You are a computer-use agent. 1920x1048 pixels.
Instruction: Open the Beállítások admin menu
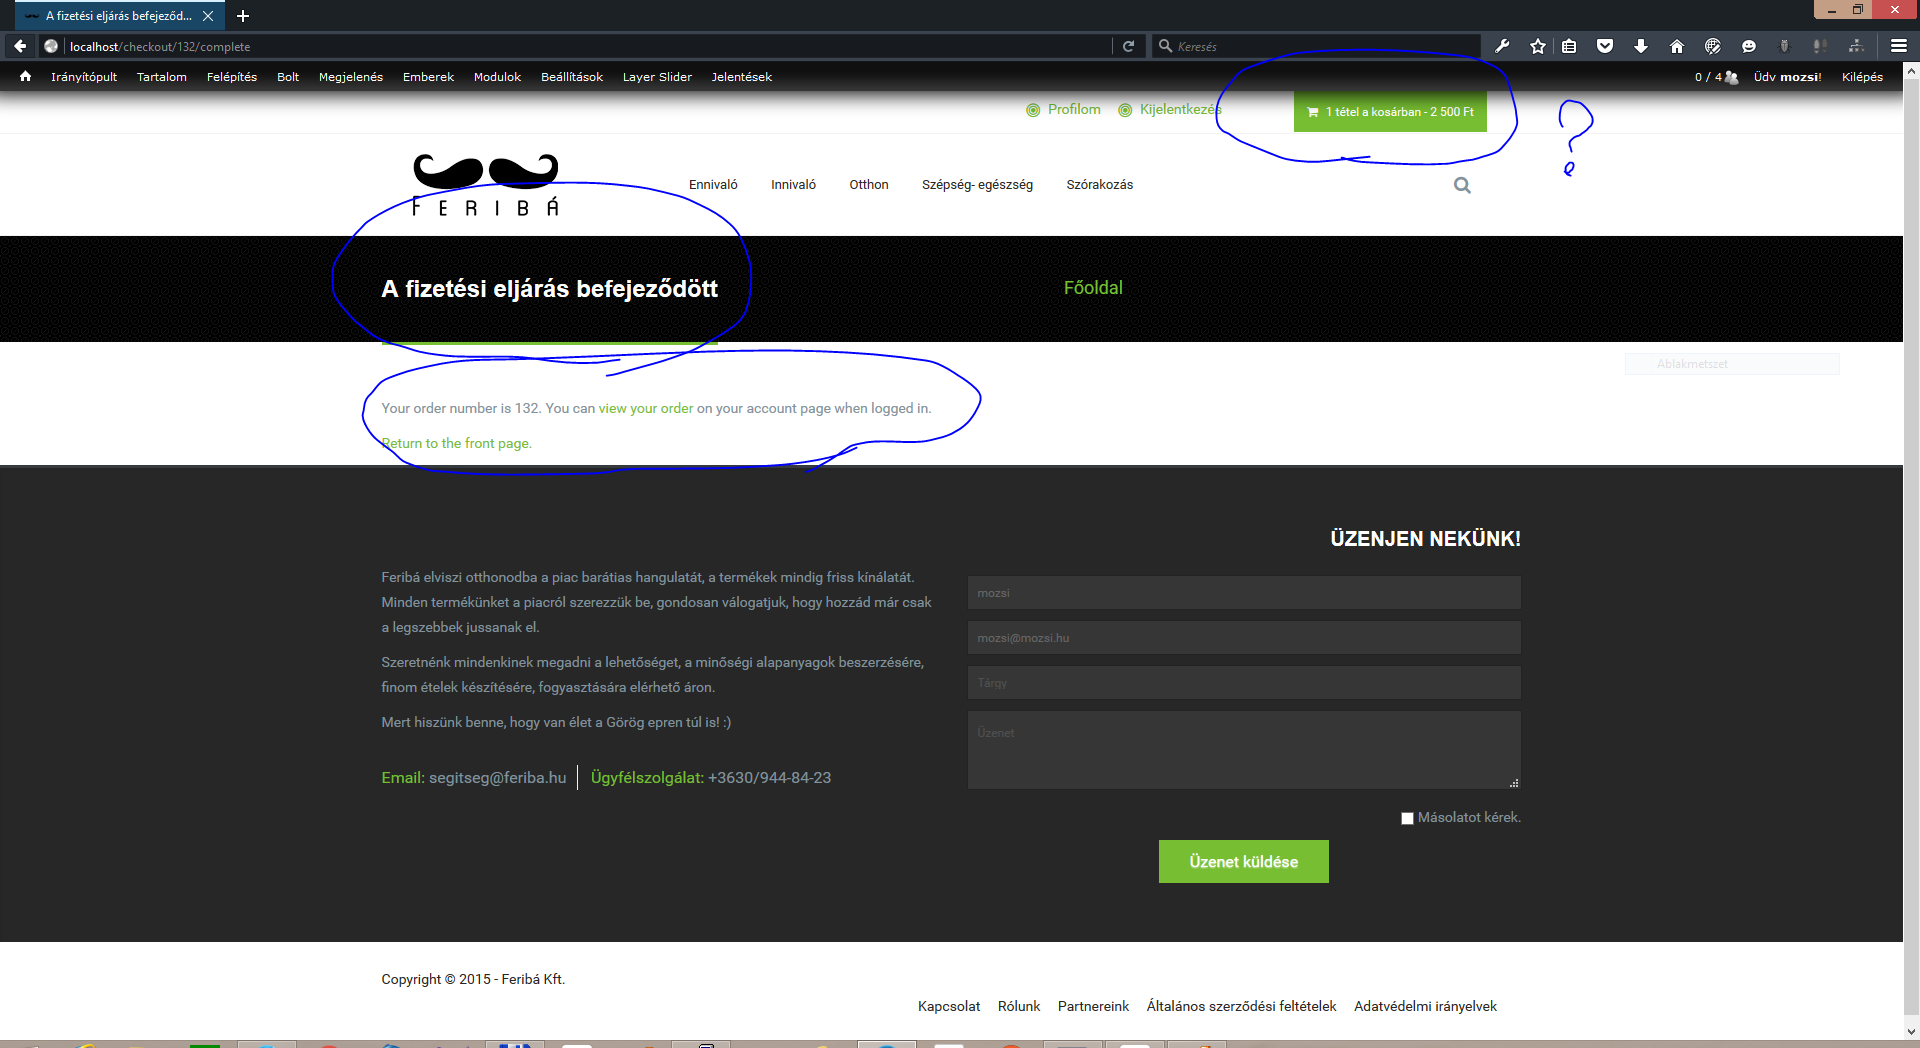[x=571, y=77]
